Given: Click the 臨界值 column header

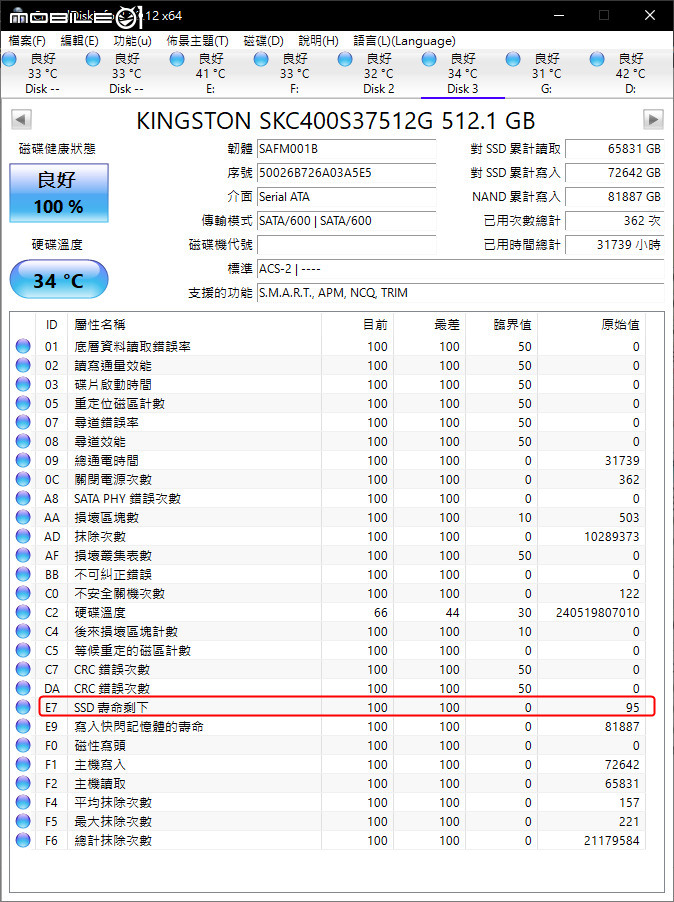Looking at the screenshot, I should (501, 324).
